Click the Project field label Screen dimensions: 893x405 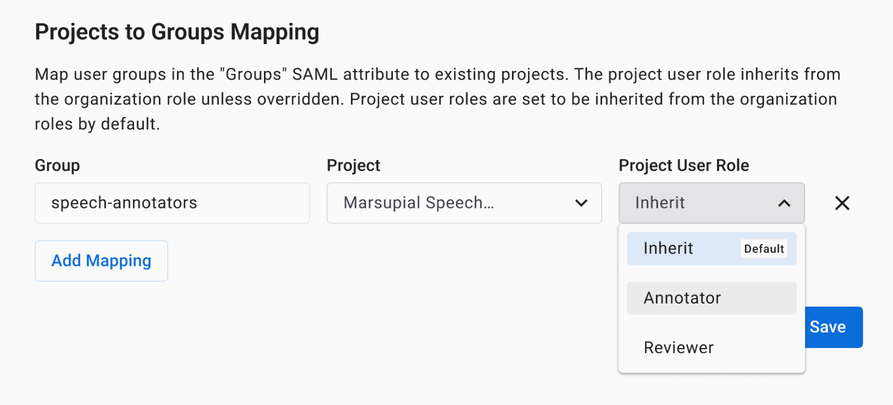click(353, 165)
